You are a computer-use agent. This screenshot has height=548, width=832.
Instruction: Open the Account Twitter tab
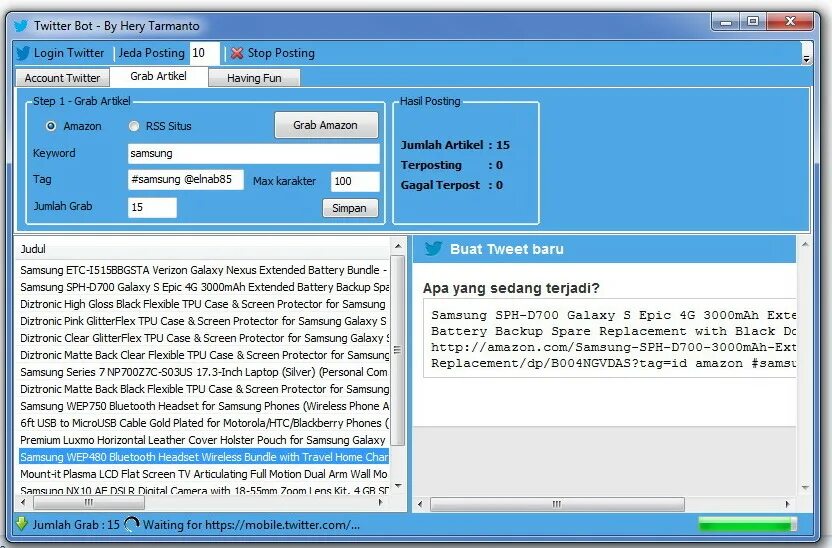[x=62, y=78]
